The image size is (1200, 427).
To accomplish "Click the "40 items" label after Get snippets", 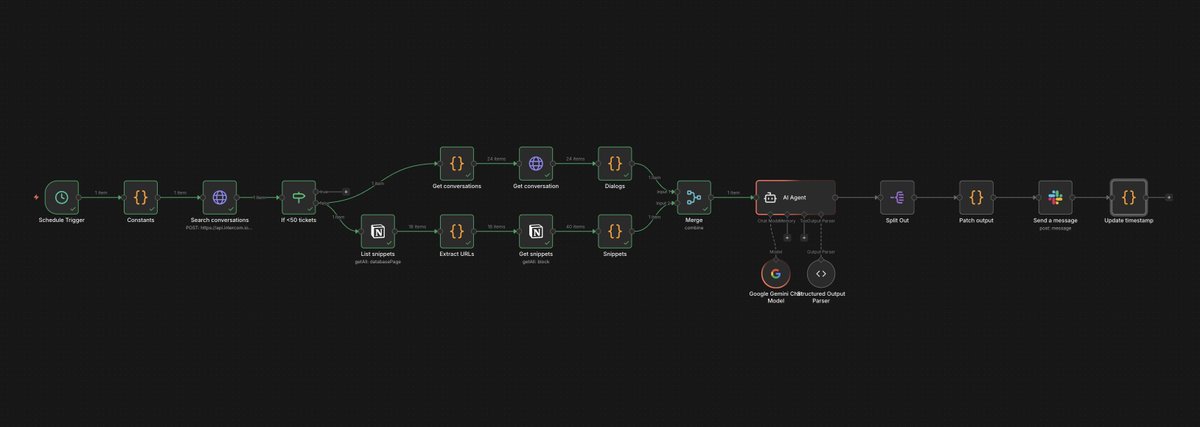I will (575, 228).
